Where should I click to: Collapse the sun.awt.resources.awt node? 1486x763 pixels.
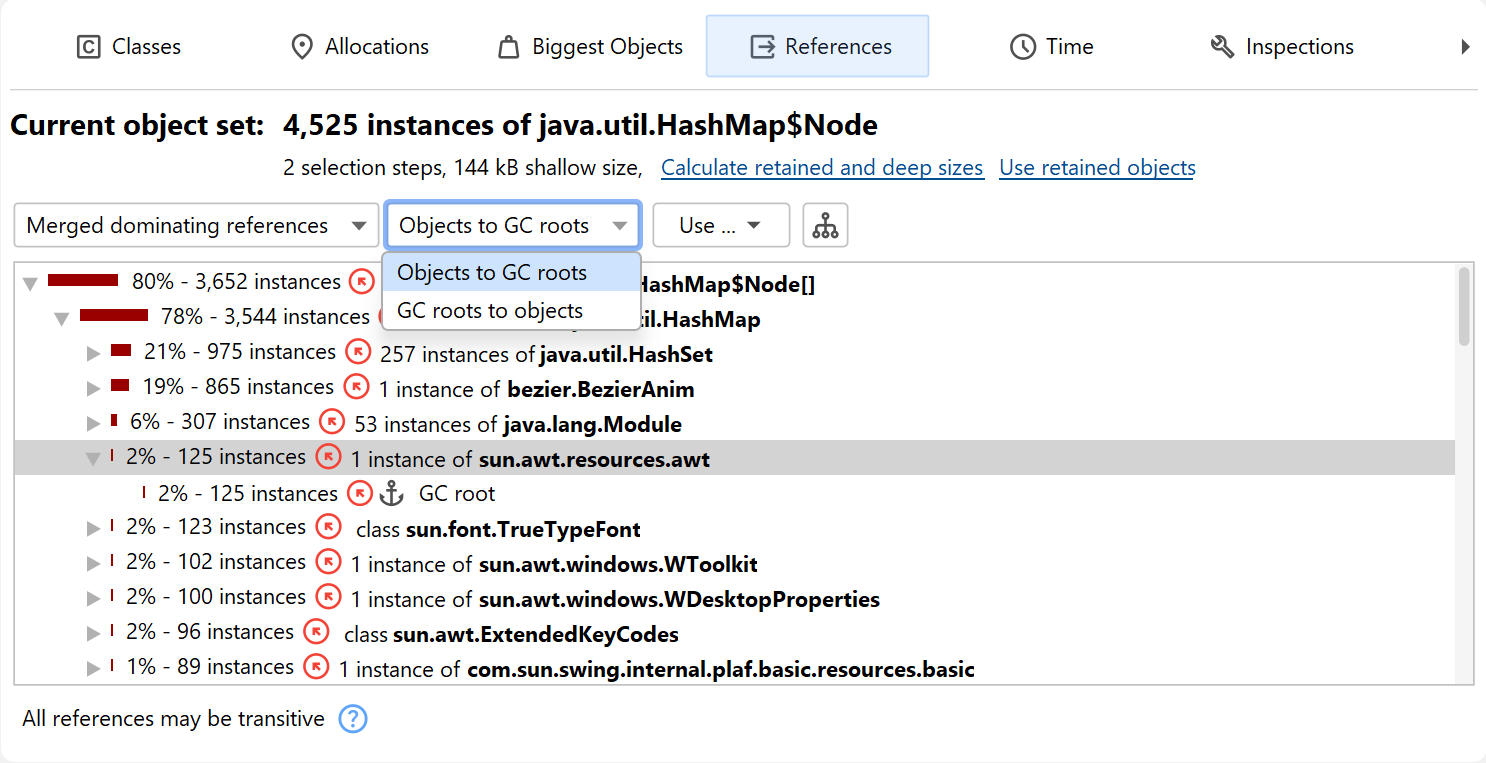pos(94,459)
